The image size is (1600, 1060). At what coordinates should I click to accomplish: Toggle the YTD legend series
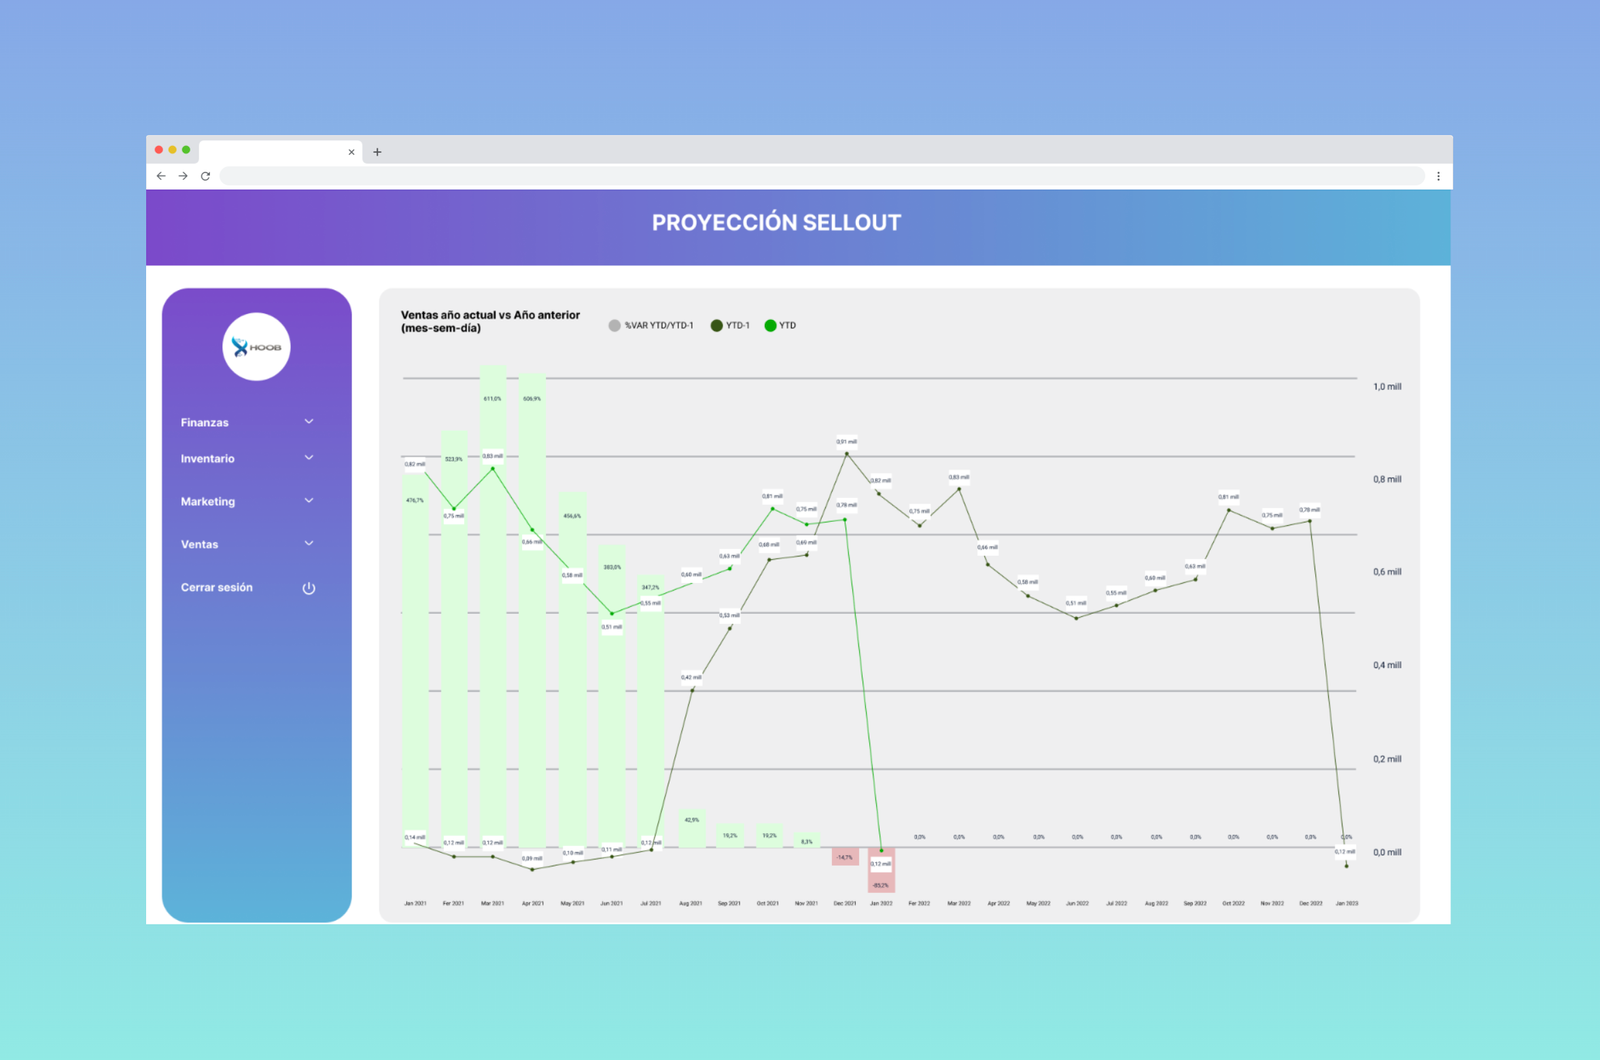(x=780, y=325)
